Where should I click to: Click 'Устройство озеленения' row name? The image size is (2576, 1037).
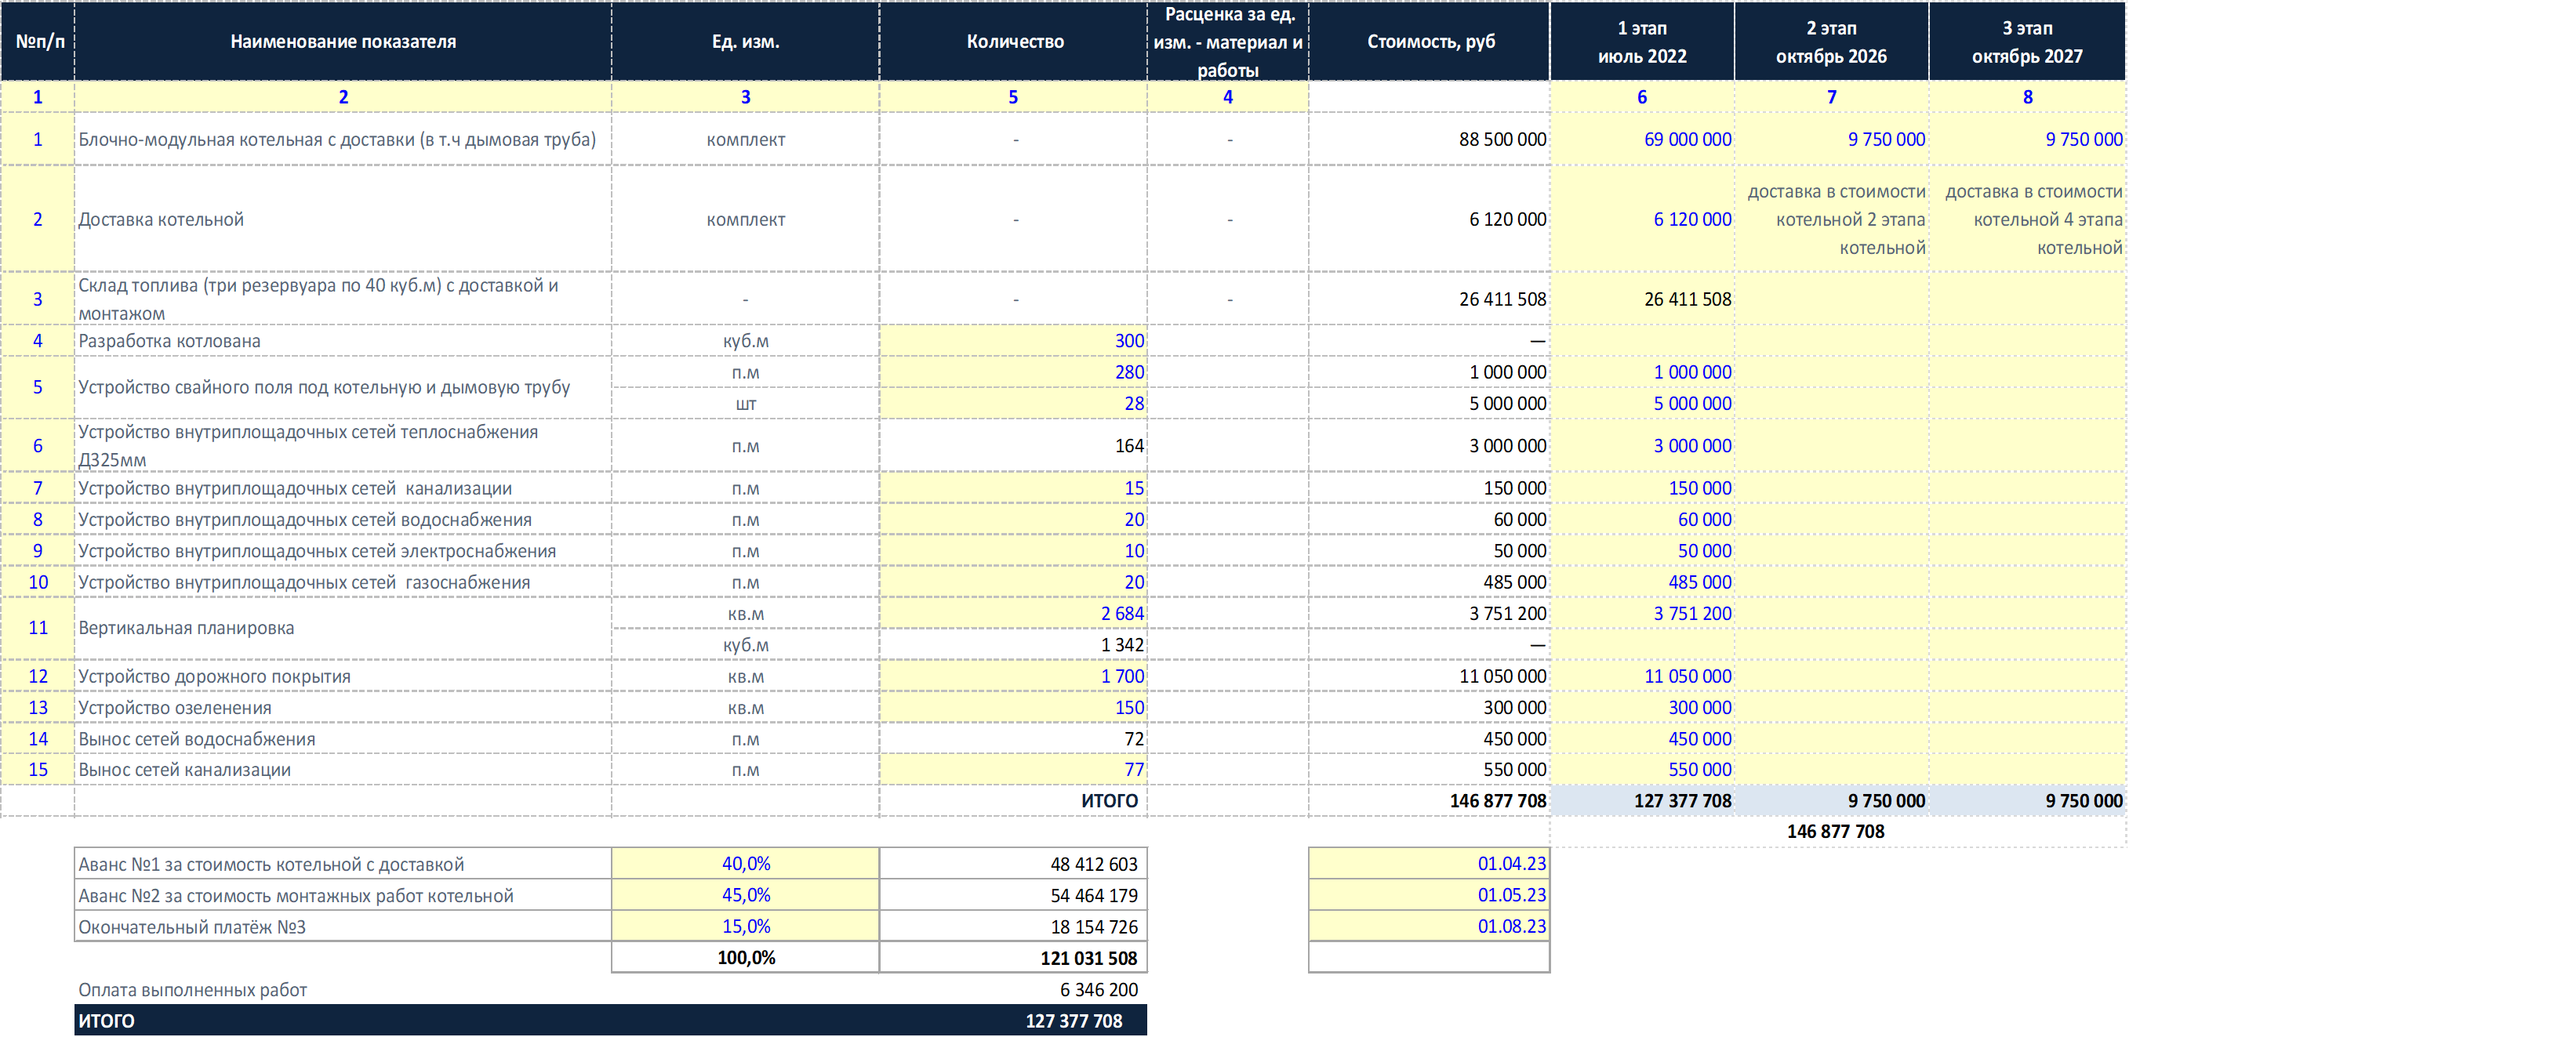pos(343,707)
